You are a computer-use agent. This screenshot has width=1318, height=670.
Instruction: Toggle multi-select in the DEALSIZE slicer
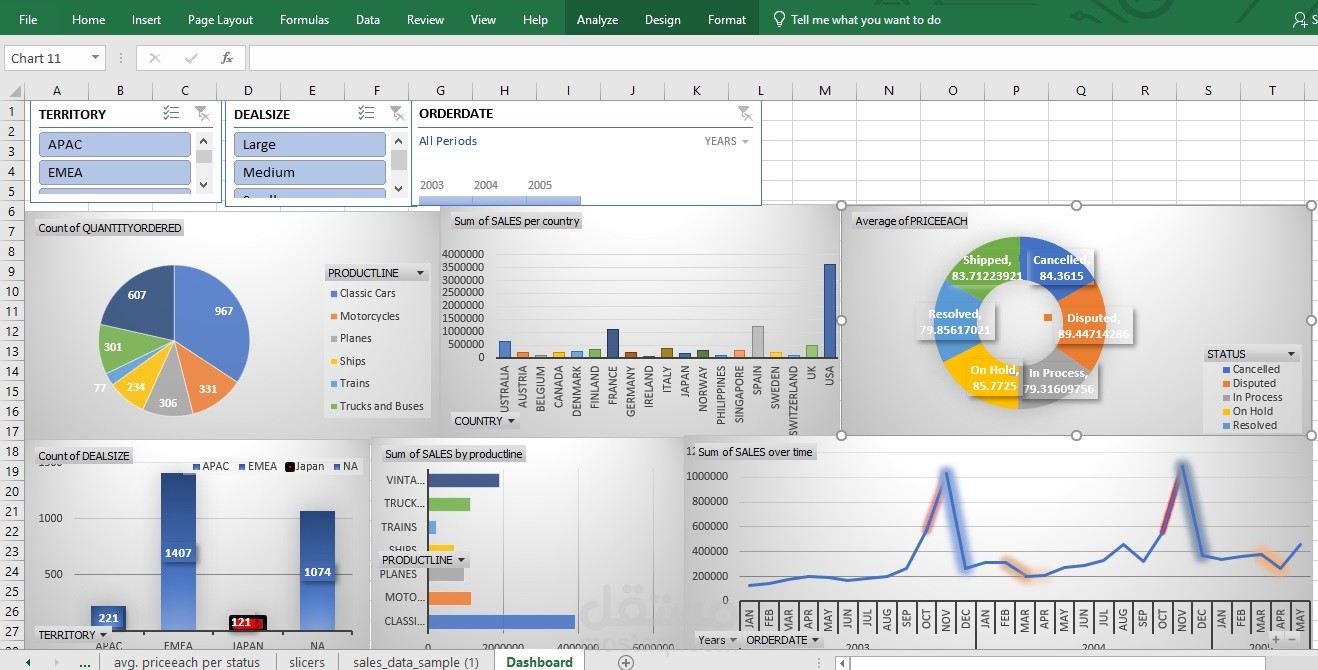[x=366, y=114]
